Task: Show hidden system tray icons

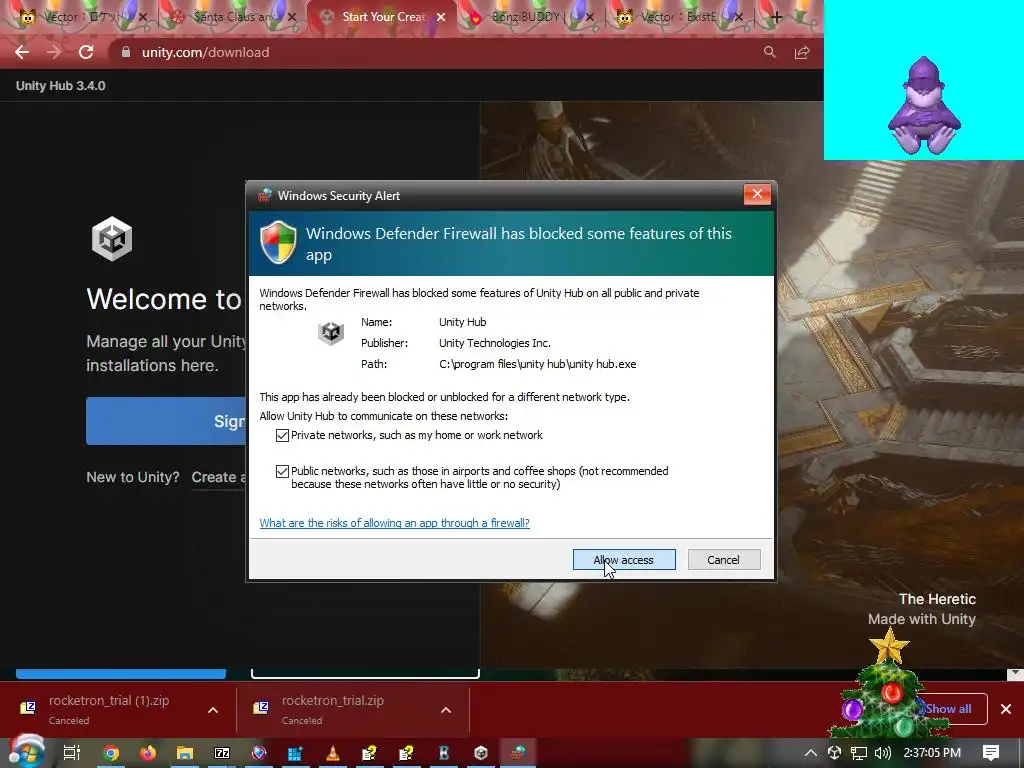Action: pyautogui.click(x=810, y=753)
